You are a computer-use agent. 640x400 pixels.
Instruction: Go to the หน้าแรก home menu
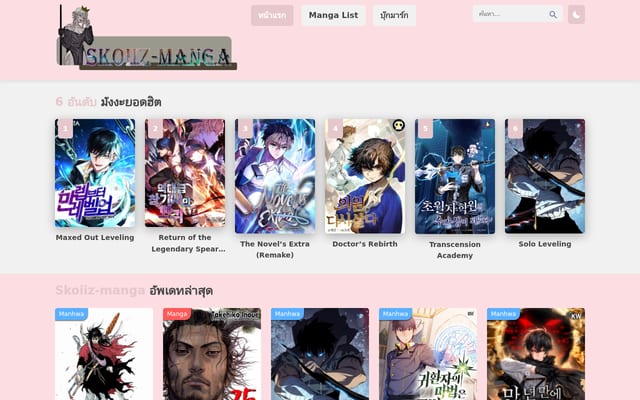[272, 16]
